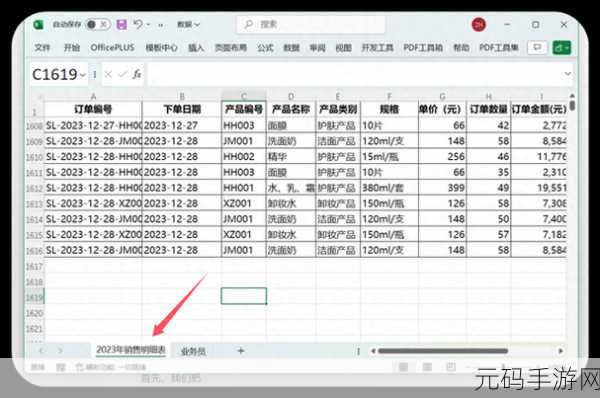This screenshot has height=398, width=600.
Task: Open the user account avatar
Action: (478, 24)
